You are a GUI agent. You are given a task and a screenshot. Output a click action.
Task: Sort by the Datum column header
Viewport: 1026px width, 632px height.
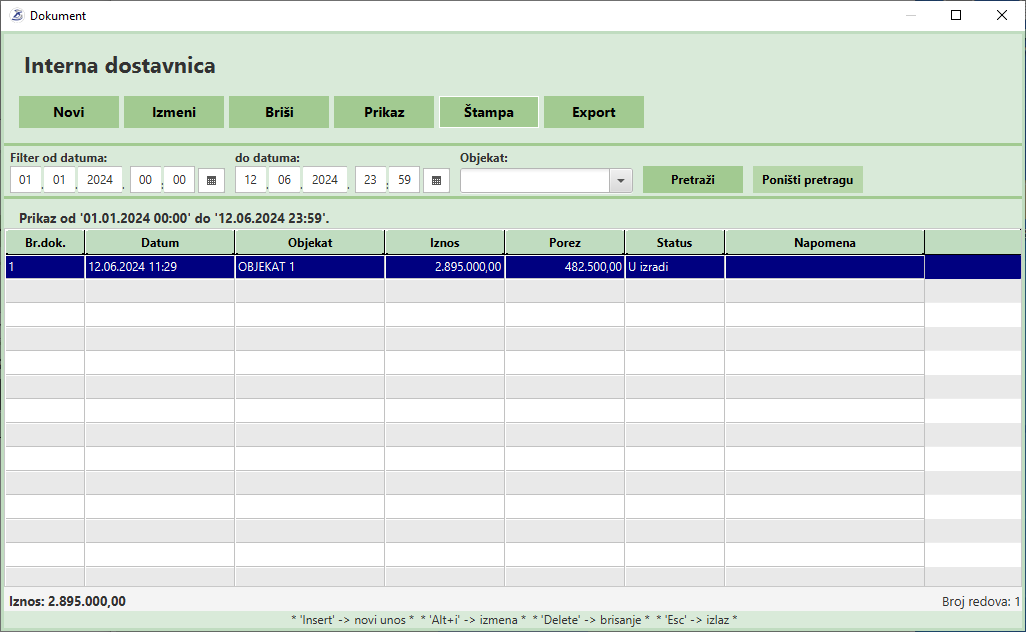(x=160, y=243)
